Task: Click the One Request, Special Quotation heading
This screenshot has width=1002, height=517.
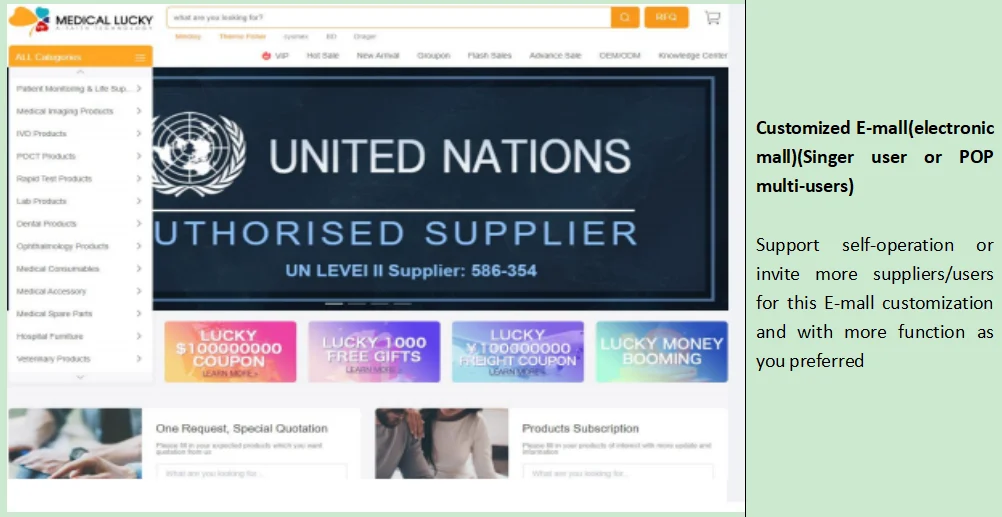Action: coord(242,428)
